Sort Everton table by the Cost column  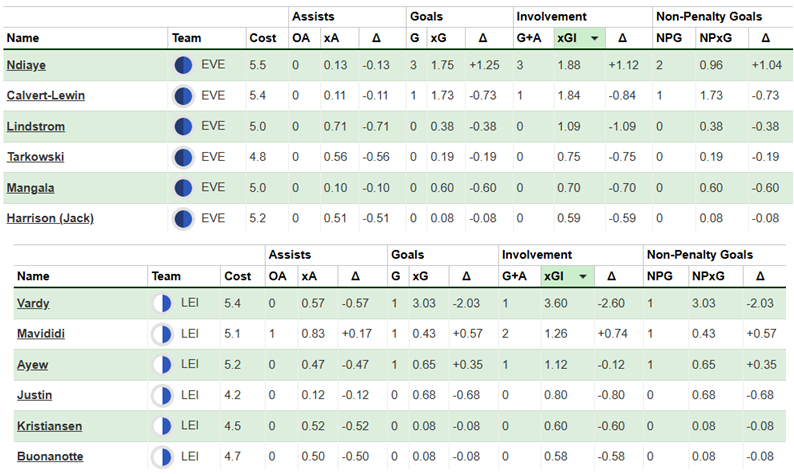pos(262,38)
